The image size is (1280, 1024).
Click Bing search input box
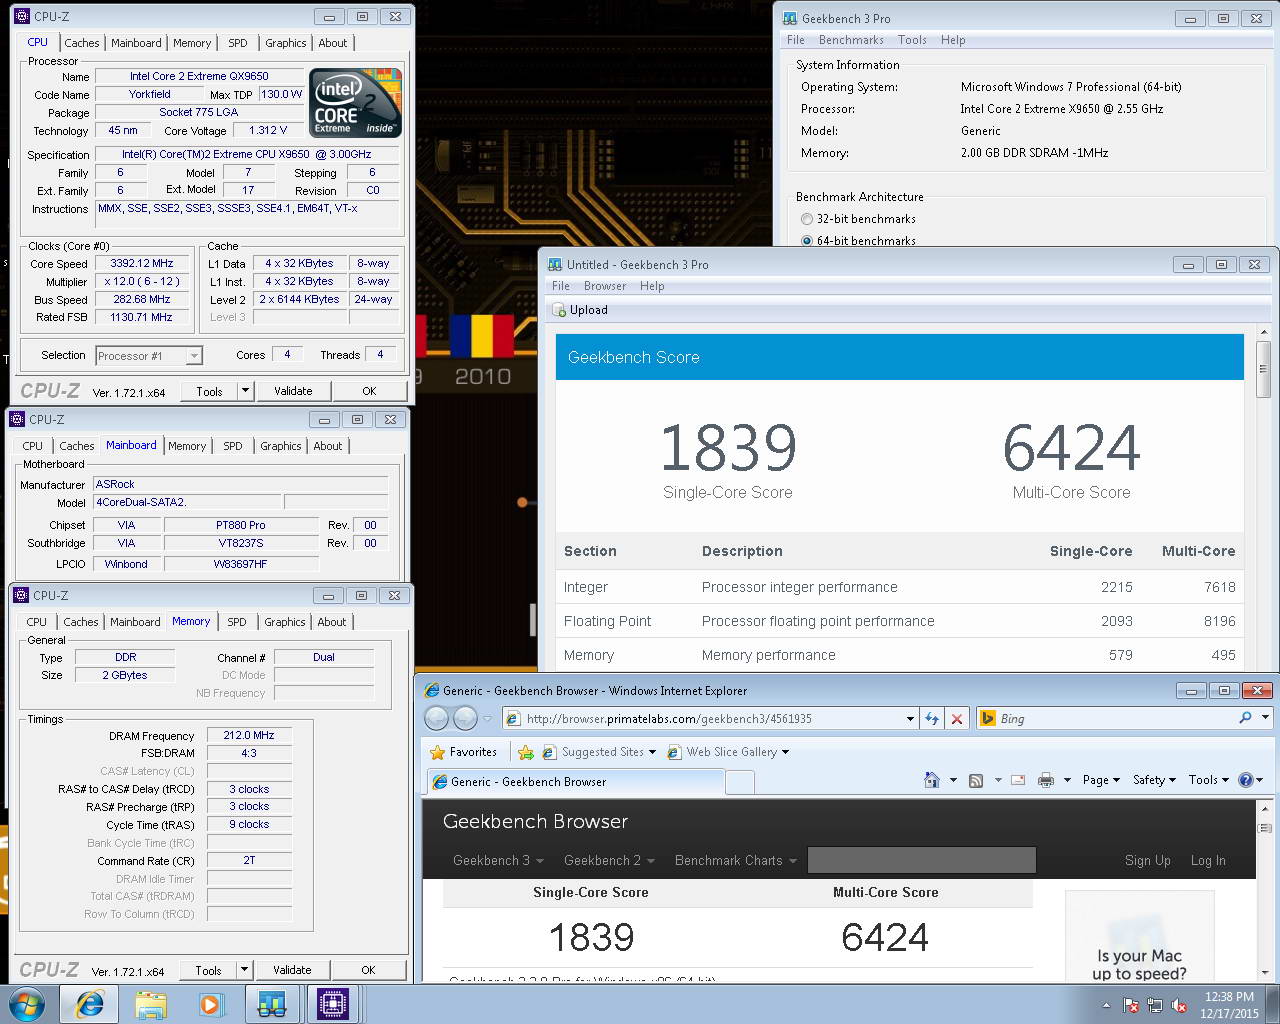(x=1108, y=718)
